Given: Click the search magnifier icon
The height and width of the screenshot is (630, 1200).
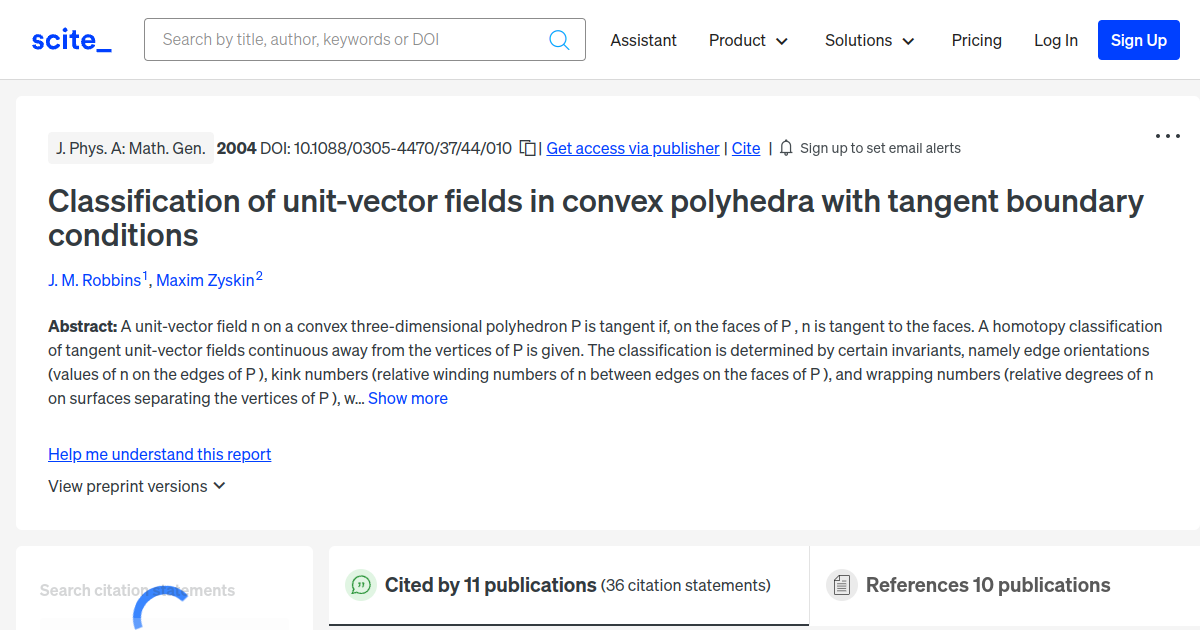Looking at the screenshot, I should 559,40.
